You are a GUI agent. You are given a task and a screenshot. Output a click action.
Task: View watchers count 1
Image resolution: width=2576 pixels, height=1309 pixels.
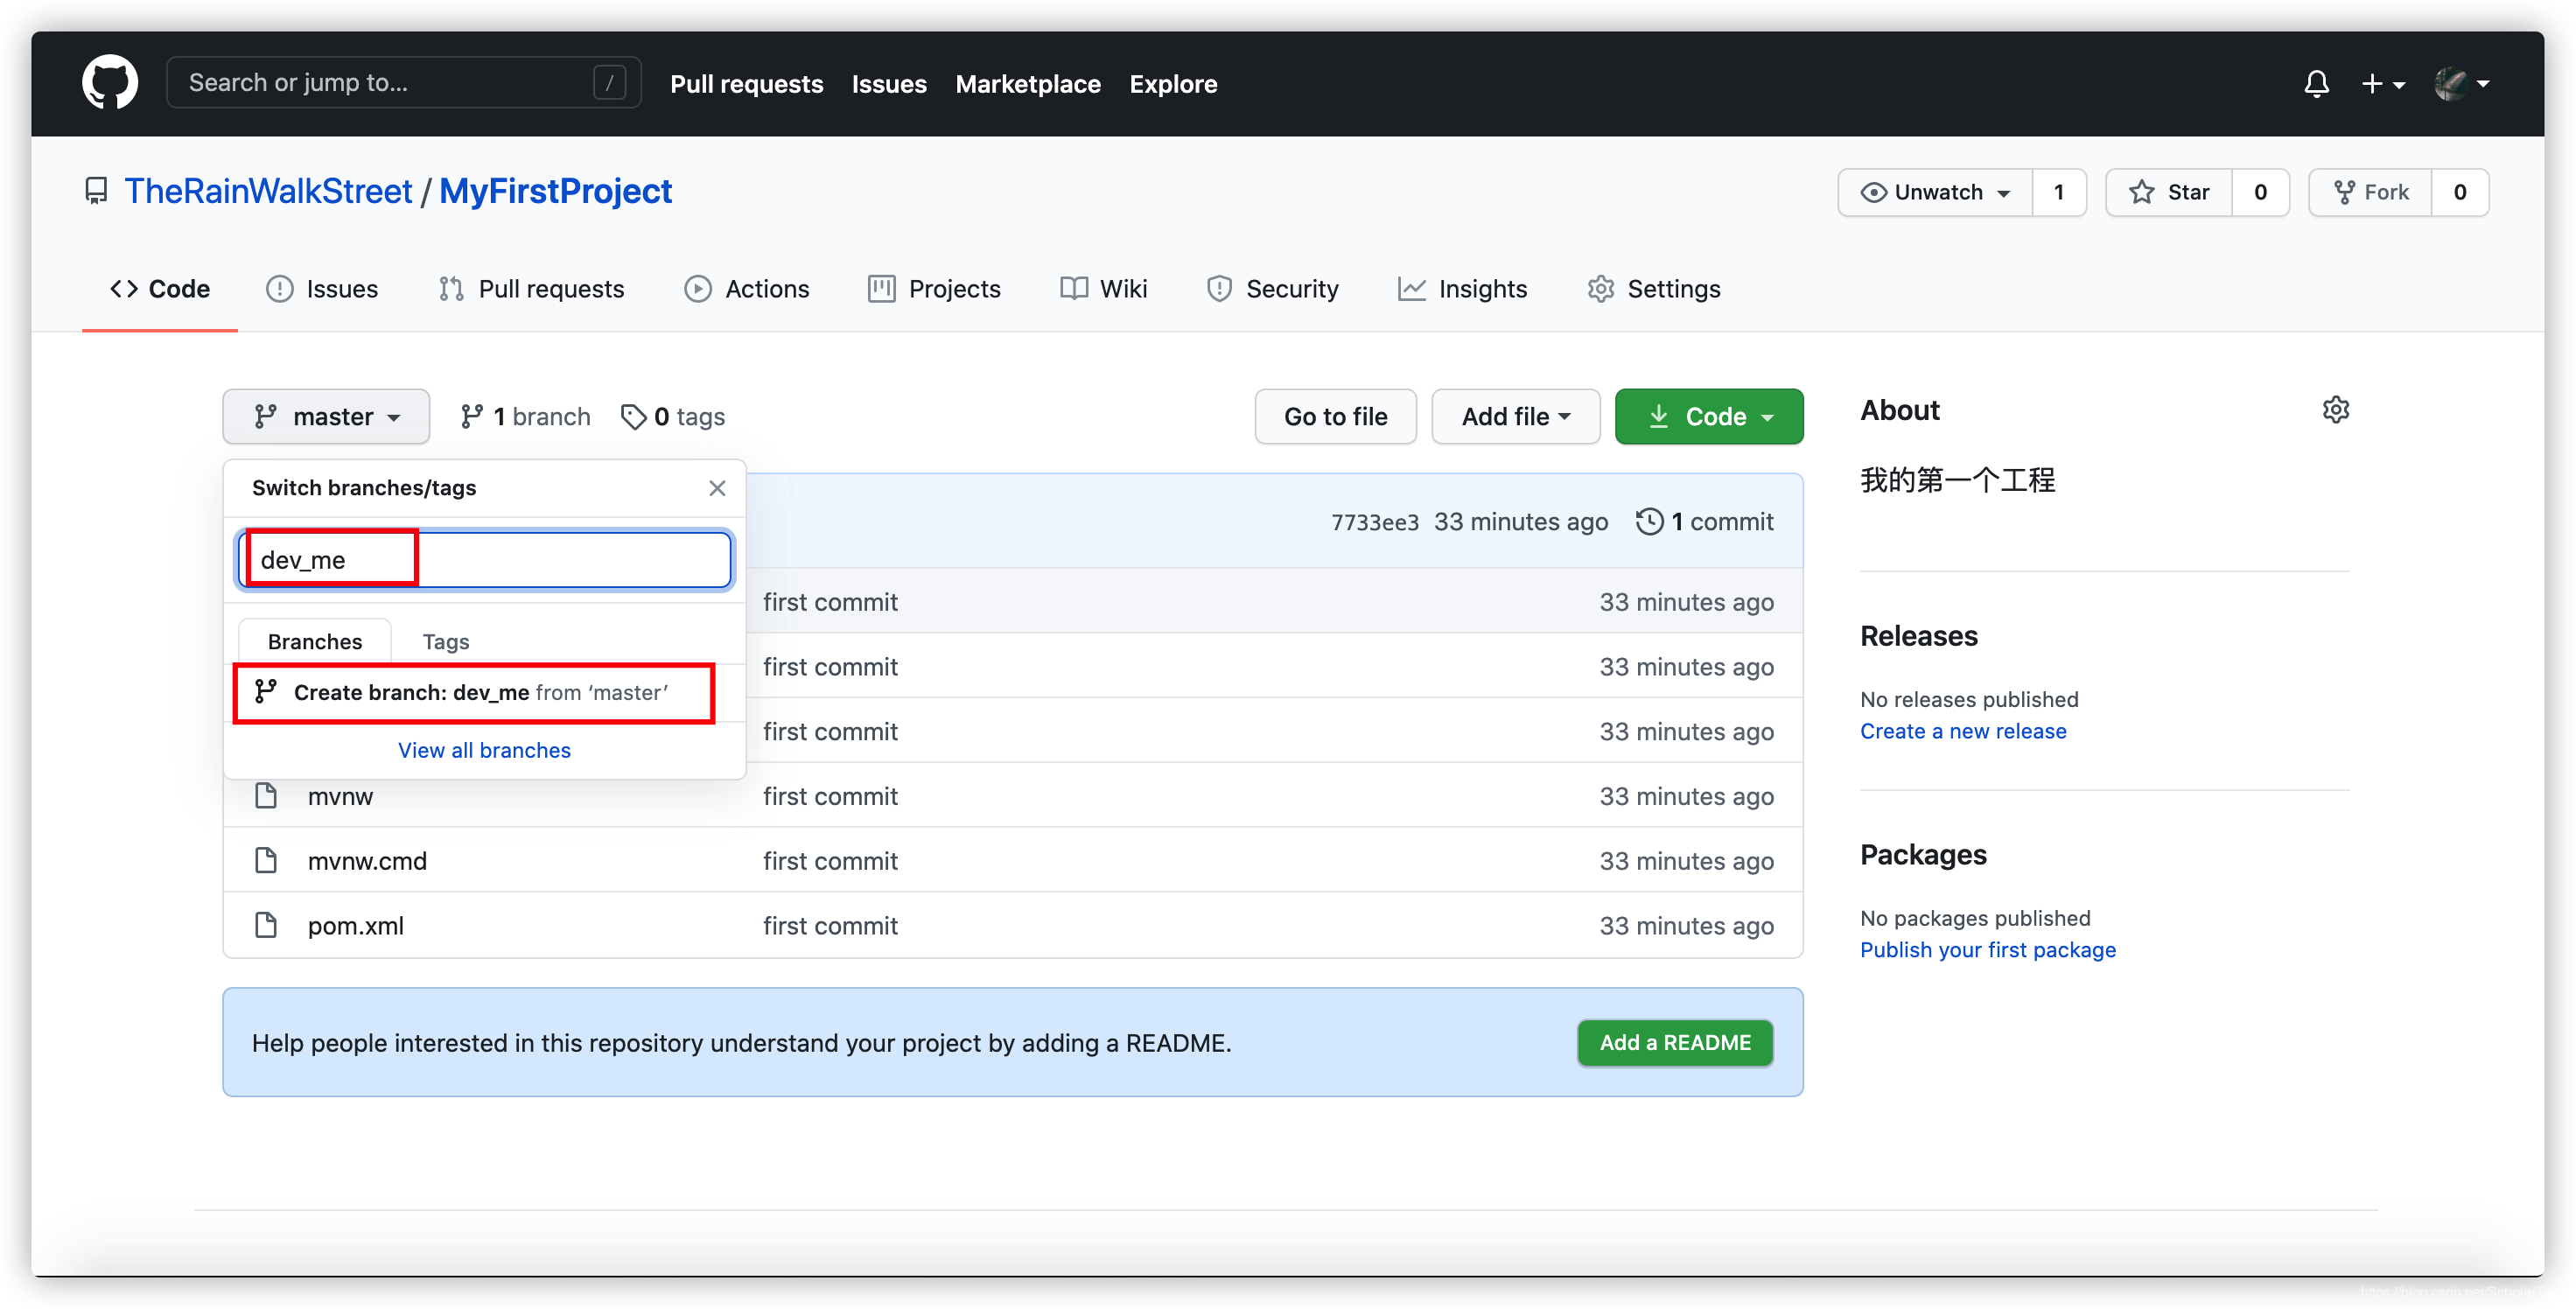[x=2059, y=192]
